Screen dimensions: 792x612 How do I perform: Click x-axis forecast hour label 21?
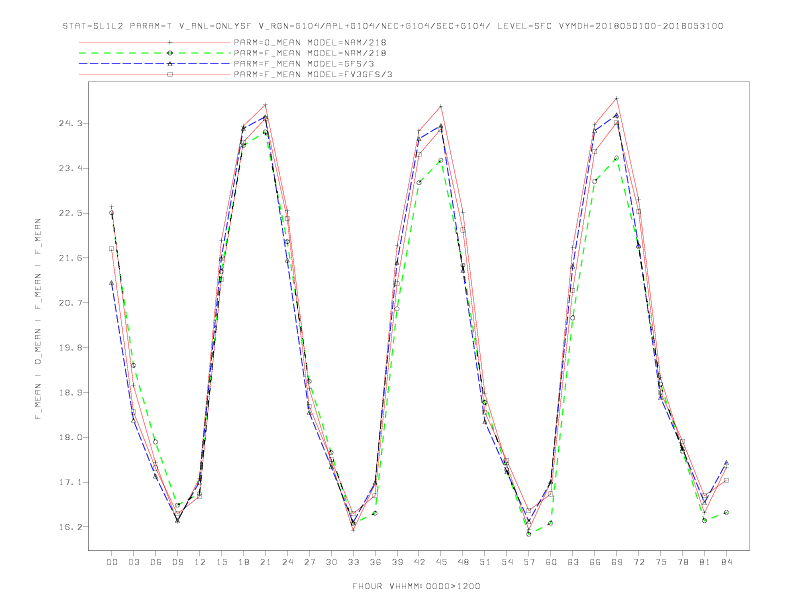265,562
